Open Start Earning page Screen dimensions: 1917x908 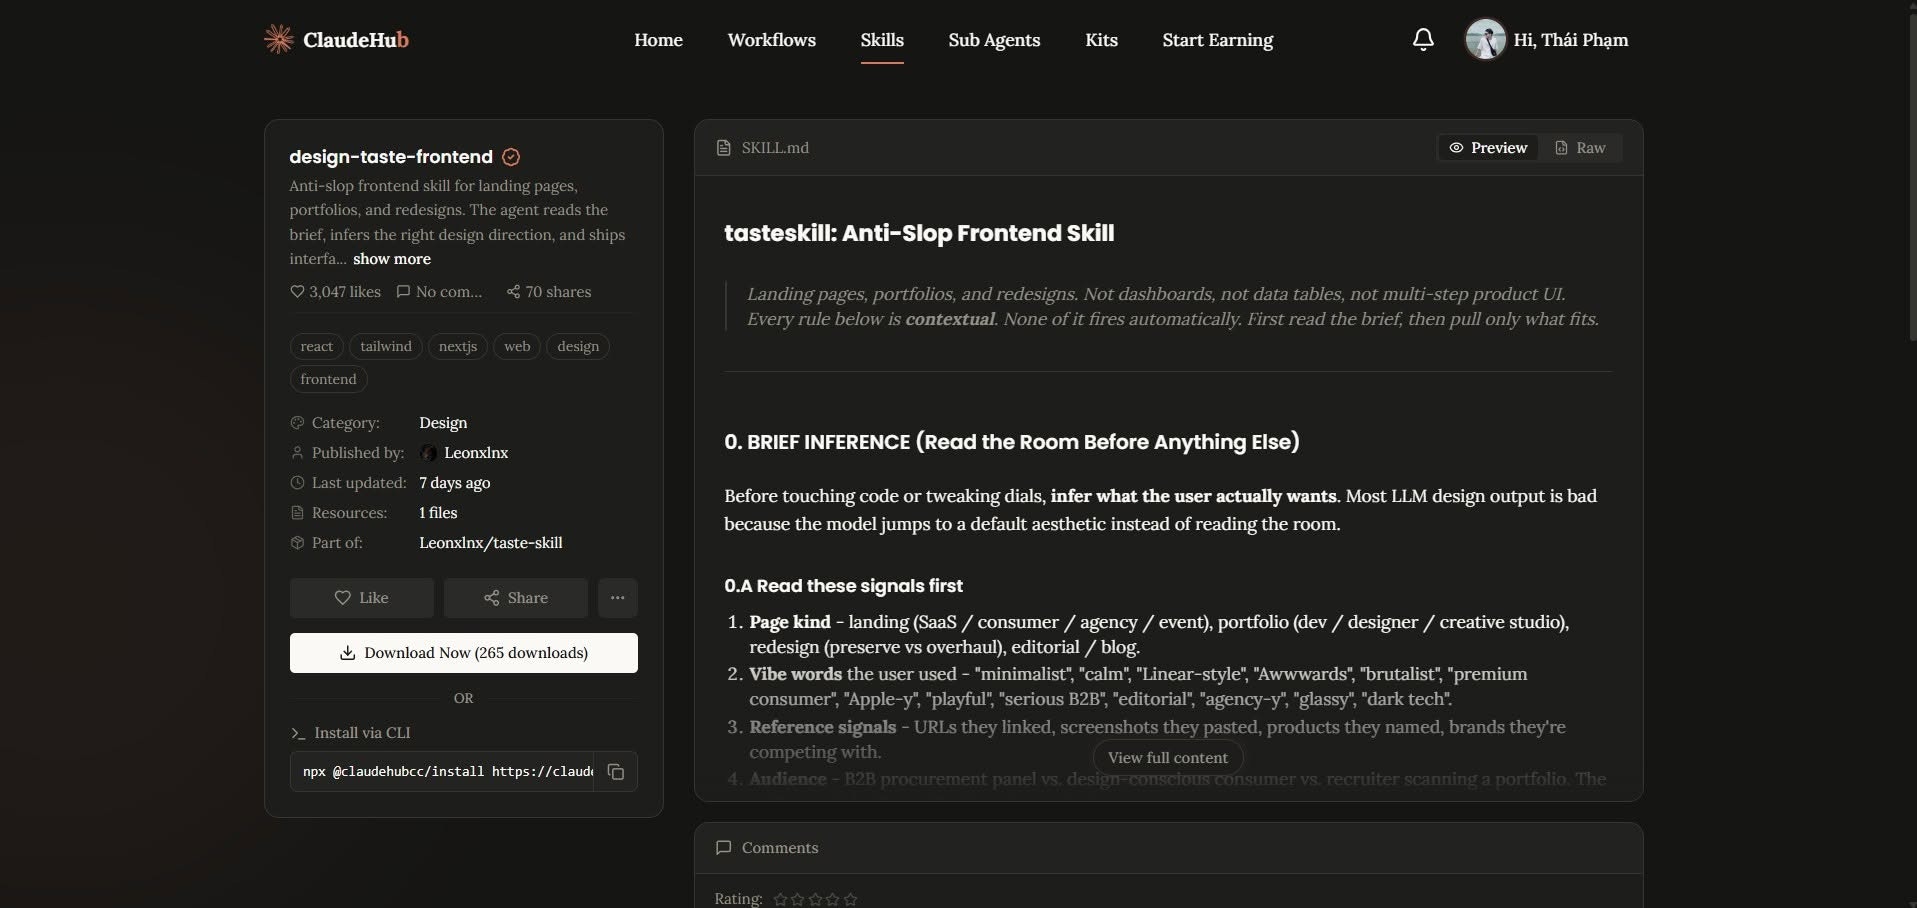1218,40
